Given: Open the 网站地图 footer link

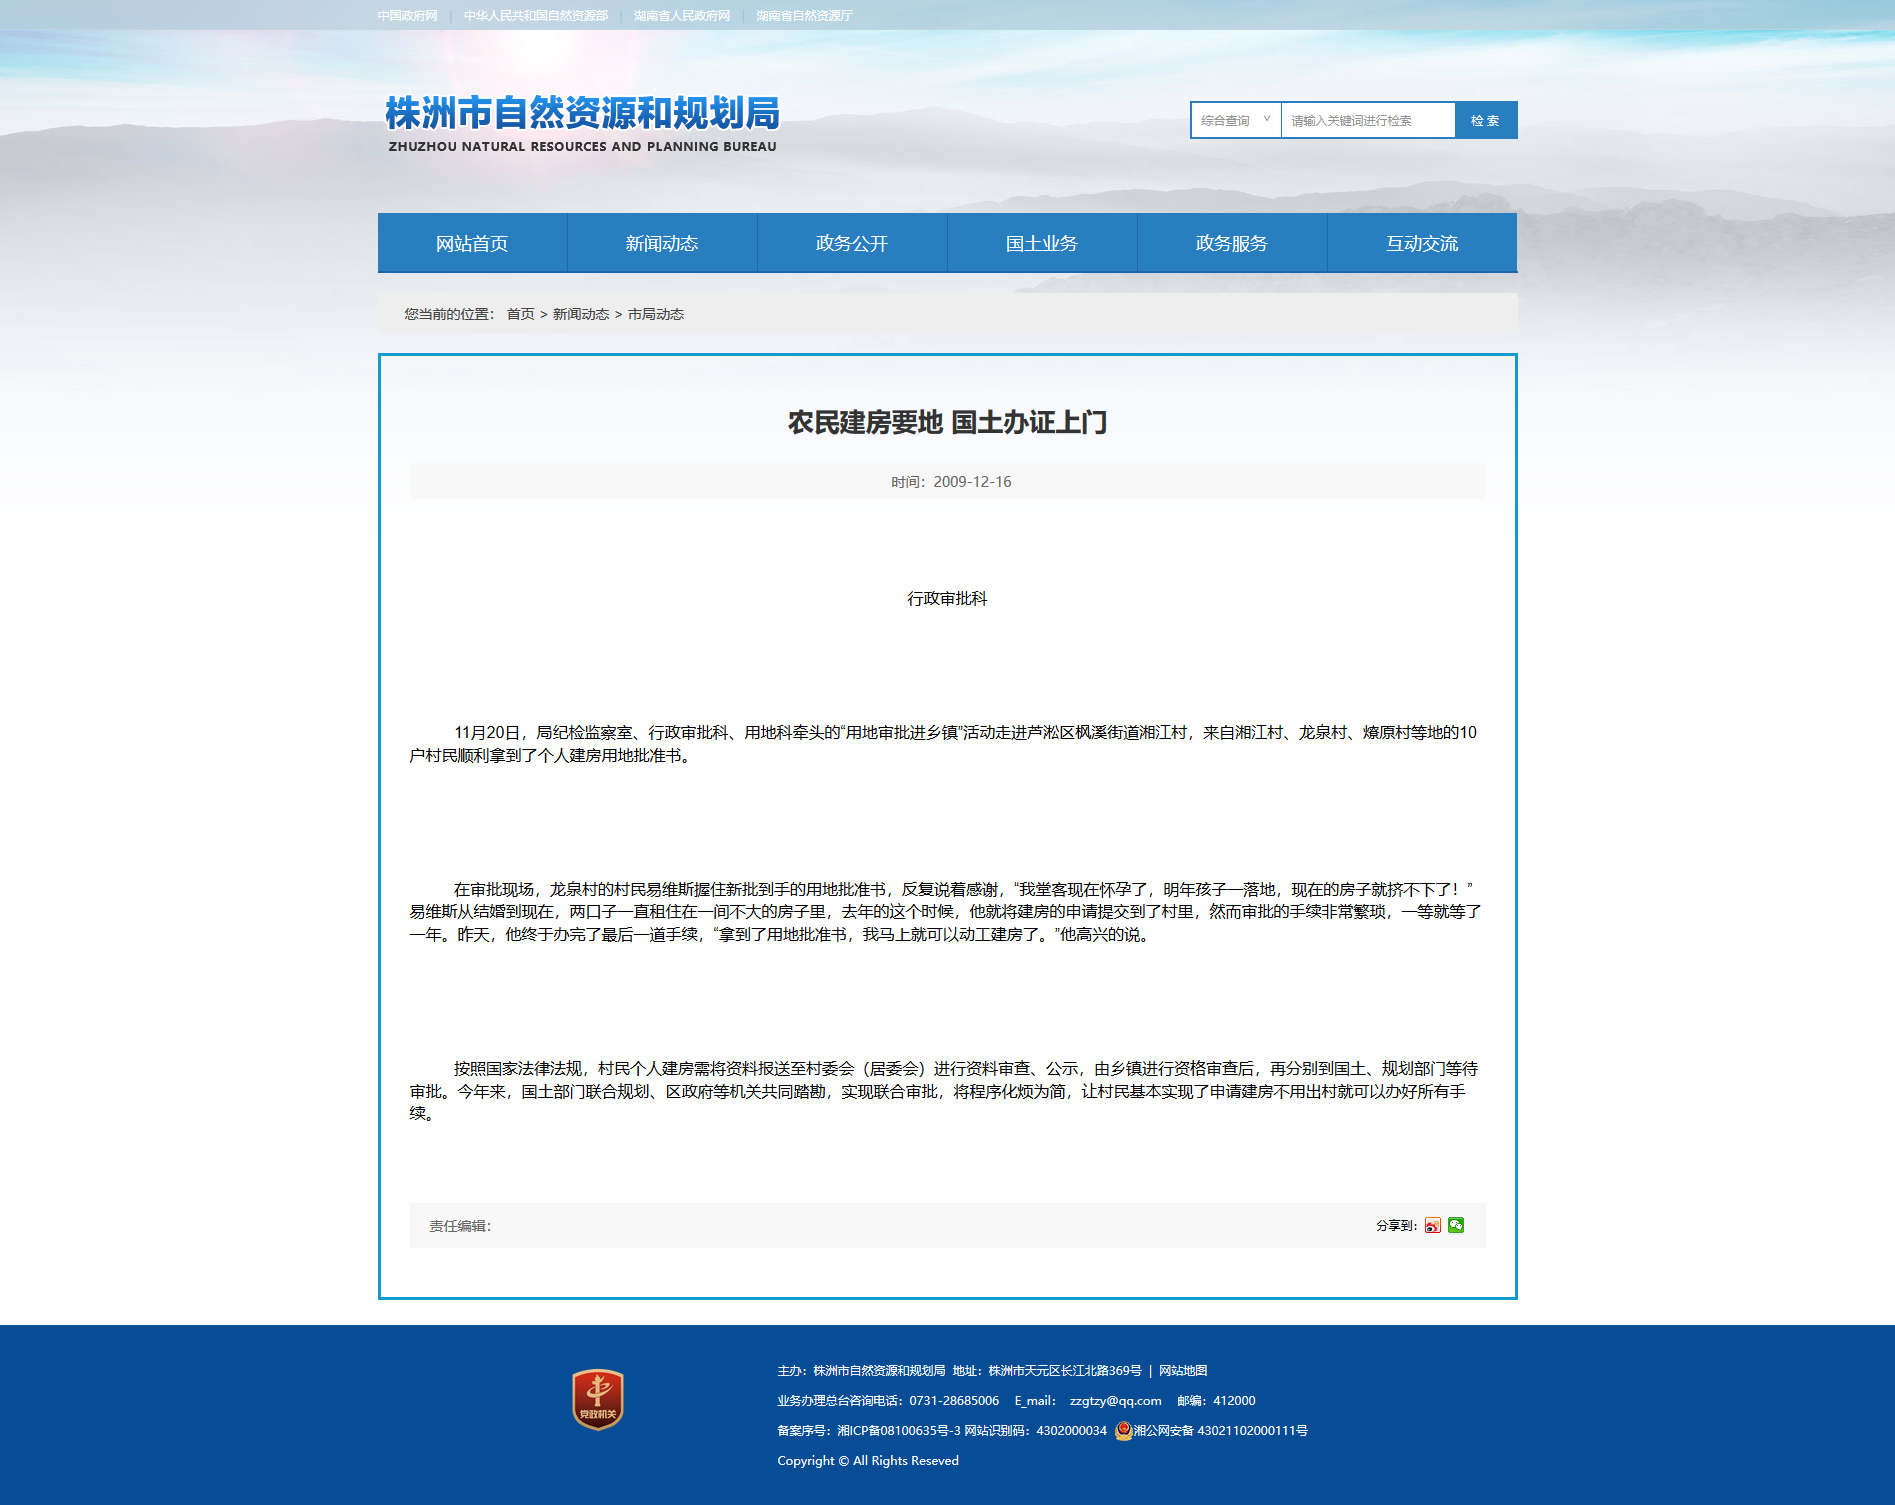Looking at the screenshot, I should coord(1183,1371).
